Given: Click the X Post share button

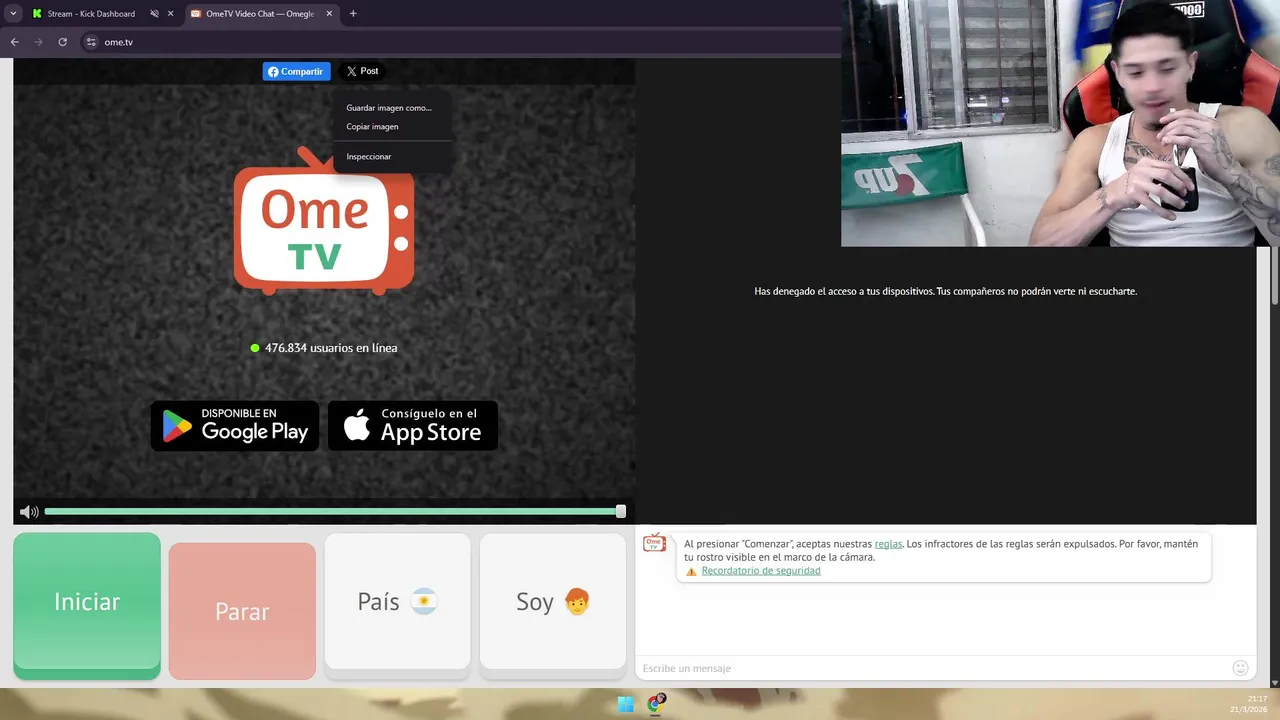Looking at the screenshot, I should 362,71.
